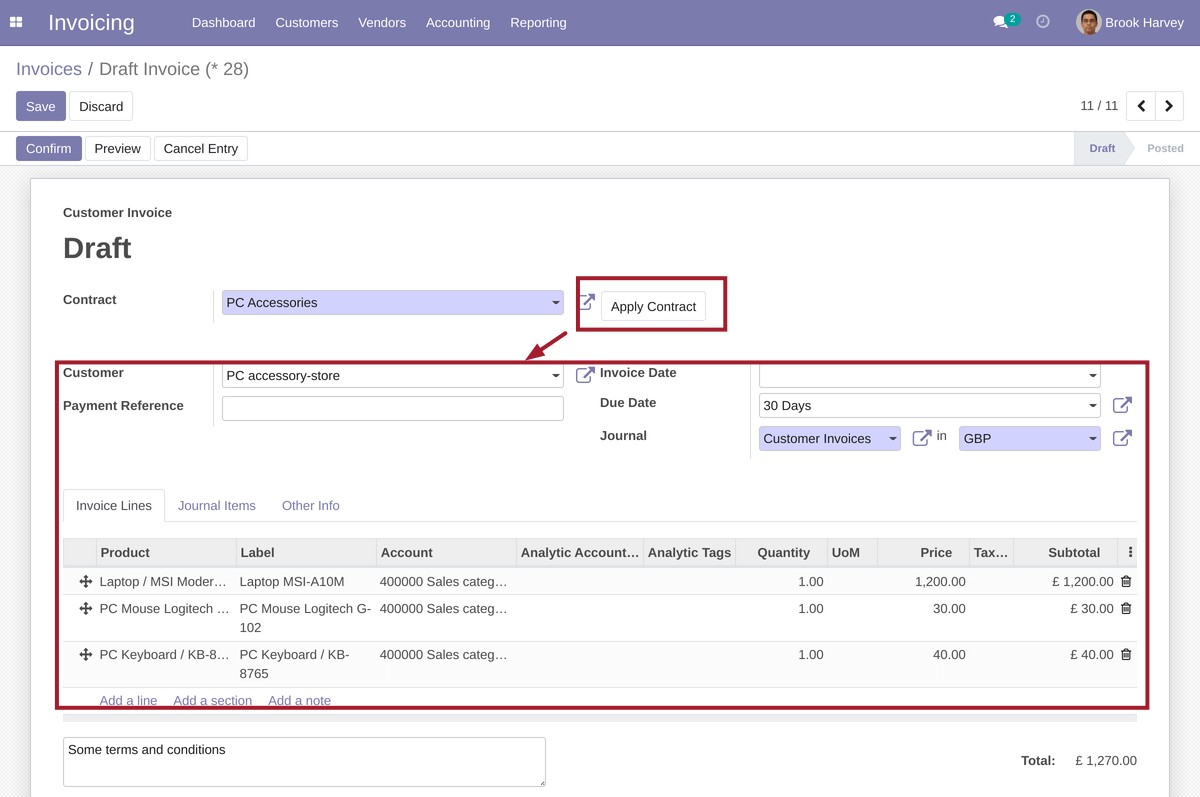Open column options kebab menu in table
This screenshot has width=1200, height=797.
tap(1130, 552)
